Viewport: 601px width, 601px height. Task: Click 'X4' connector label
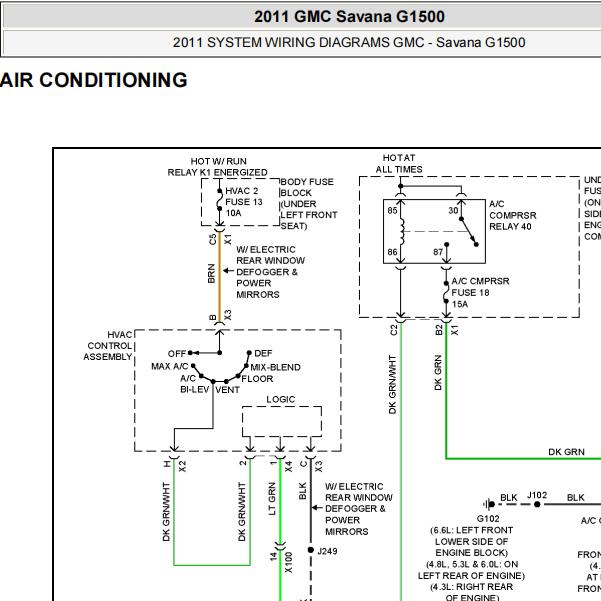pos(288,466)
